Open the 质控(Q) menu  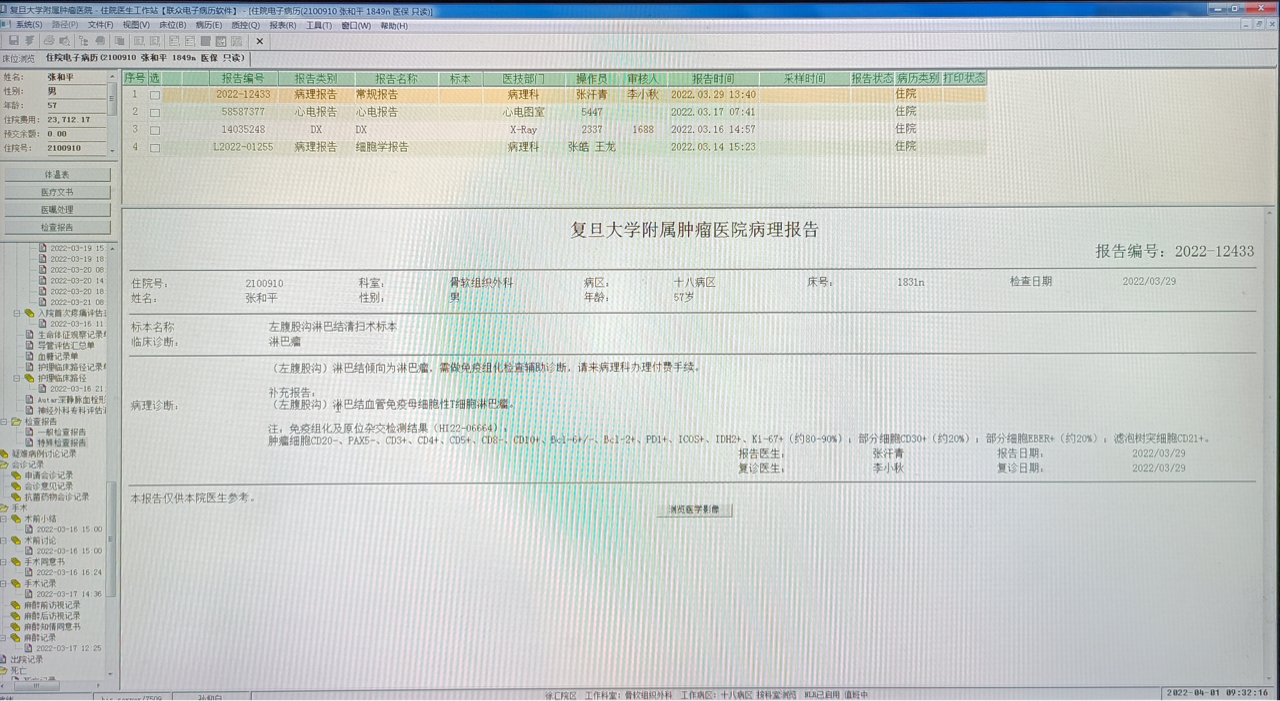click(x=245, y=25)
